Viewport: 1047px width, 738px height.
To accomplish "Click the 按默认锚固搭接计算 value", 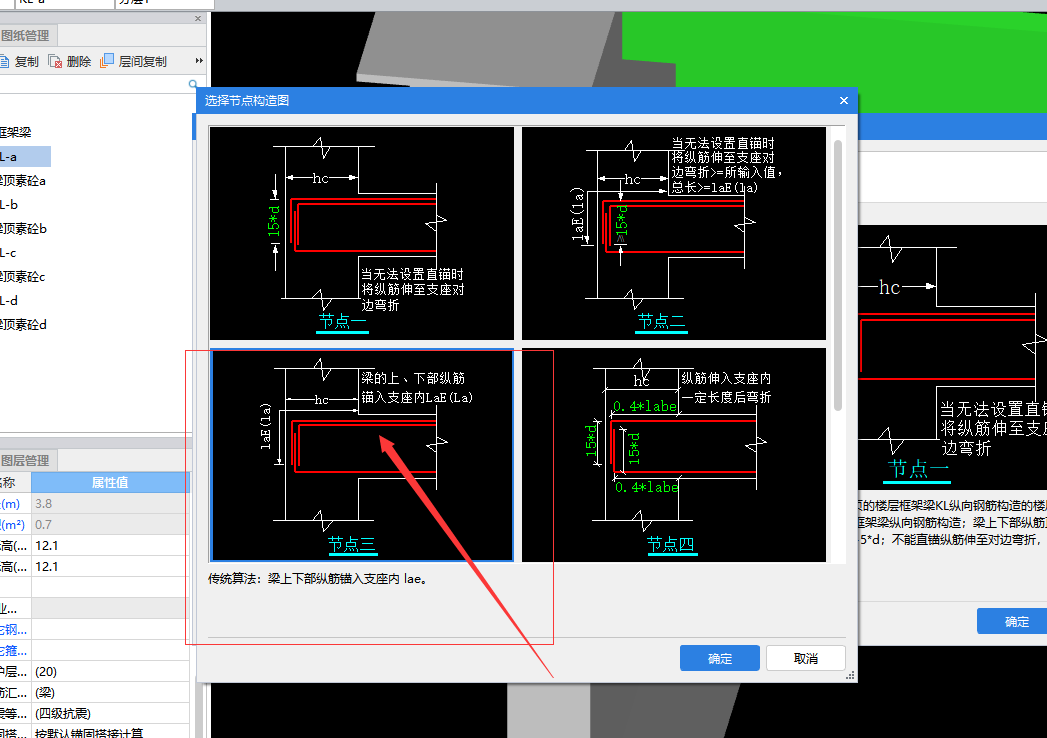I will pyautogui.click(x=110, y=732).
